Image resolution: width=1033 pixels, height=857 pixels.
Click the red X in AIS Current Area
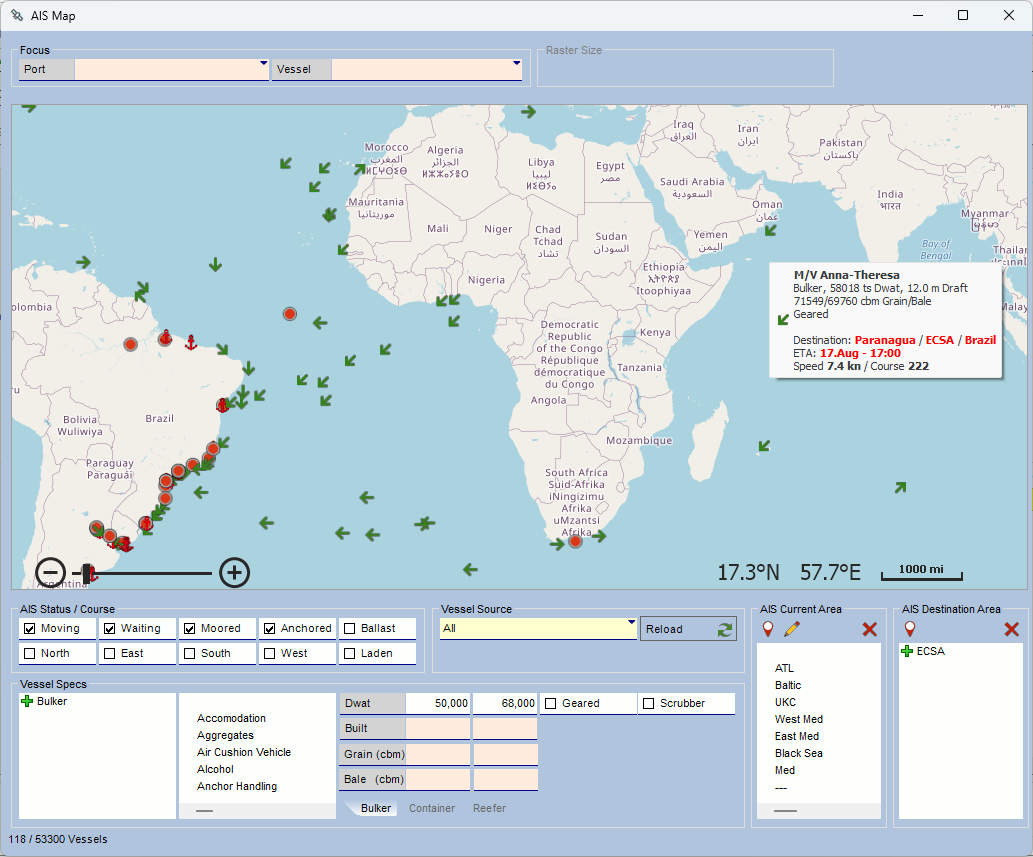(870, 629)
